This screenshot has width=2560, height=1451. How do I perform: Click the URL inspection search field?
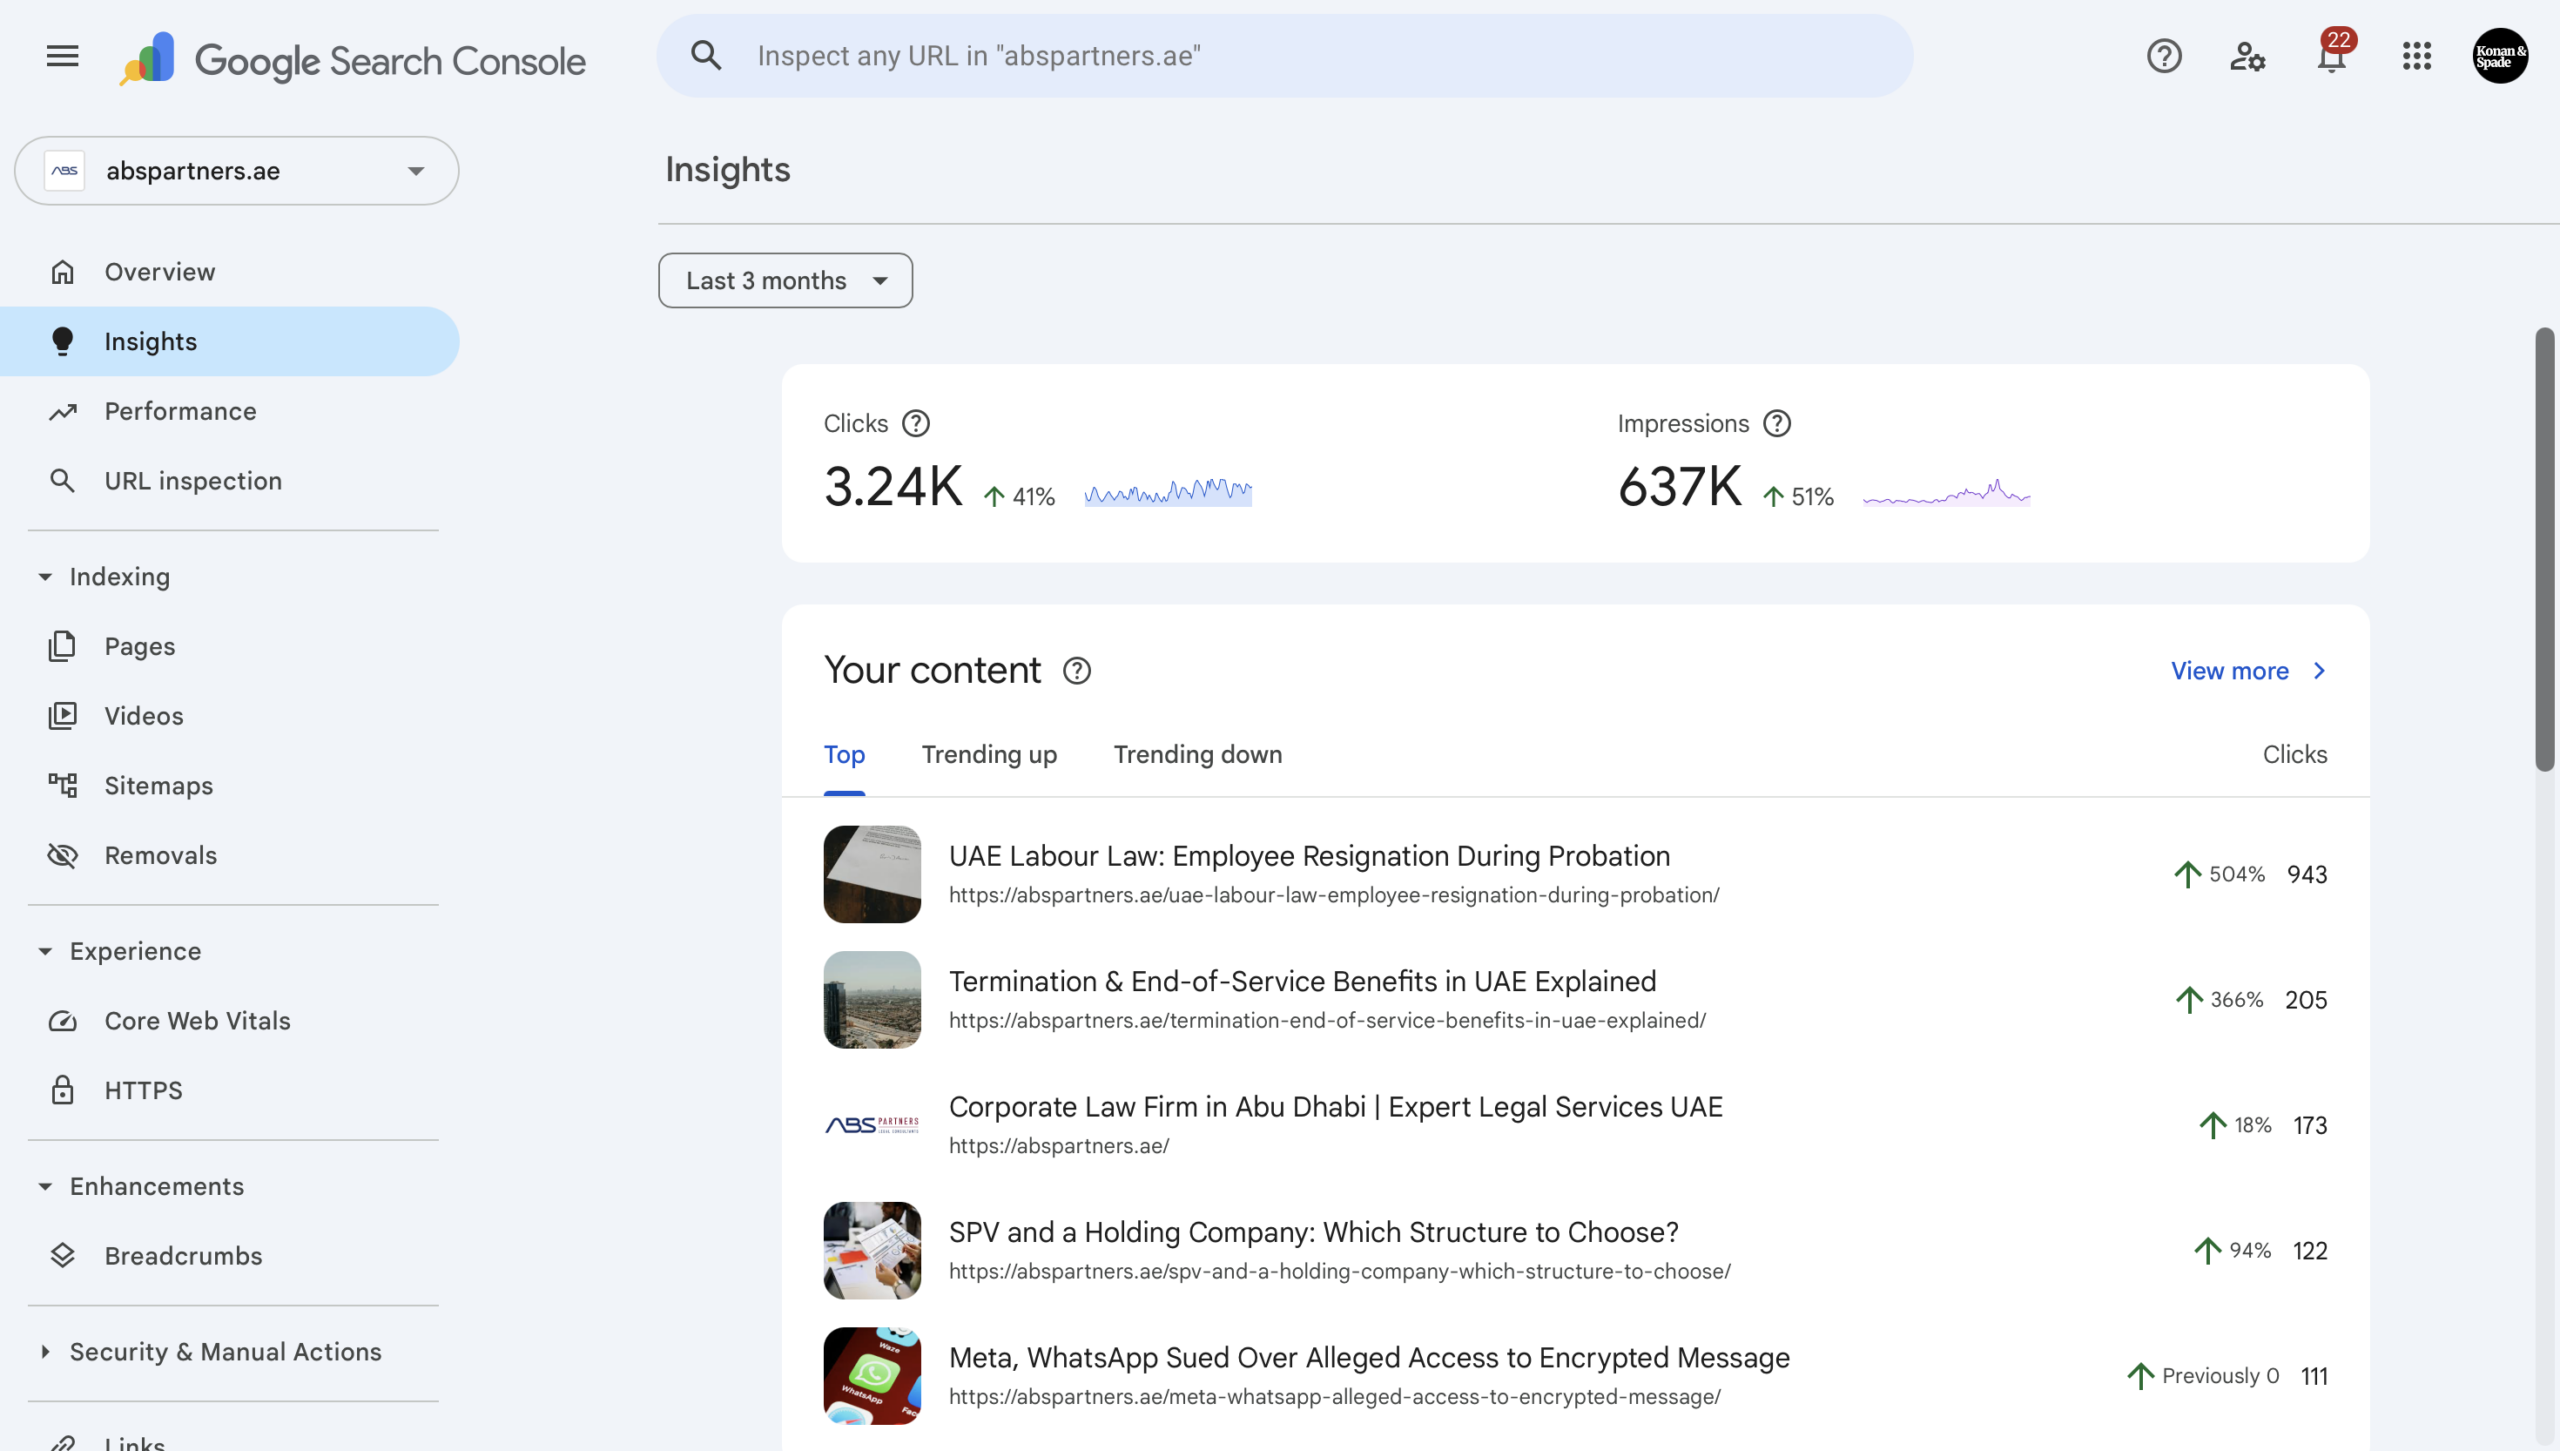pos(1285,56)
